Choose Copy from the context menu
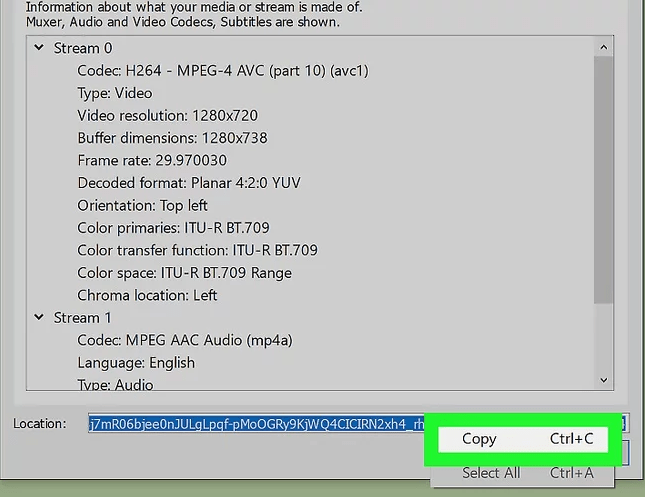Screen dimensions: 645x497 point(479,439)
